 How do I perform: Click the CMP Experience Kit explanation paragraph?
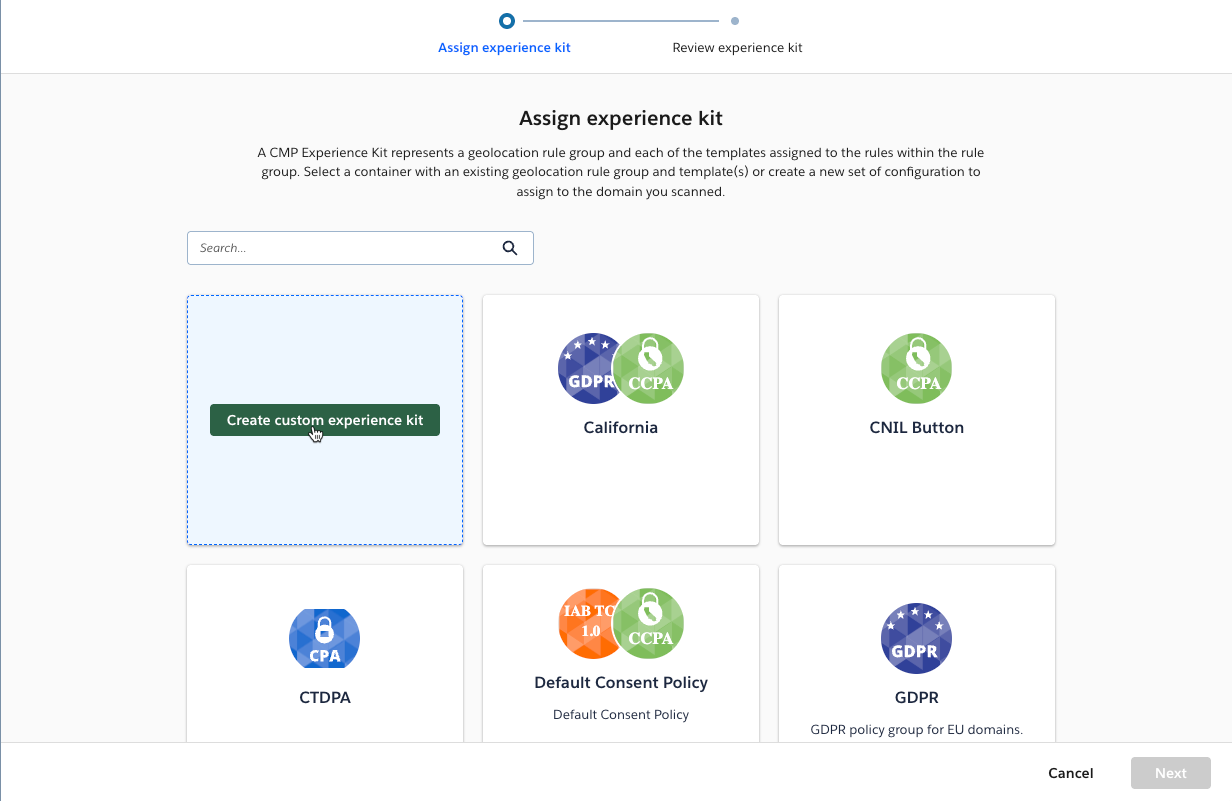[621, 172]
